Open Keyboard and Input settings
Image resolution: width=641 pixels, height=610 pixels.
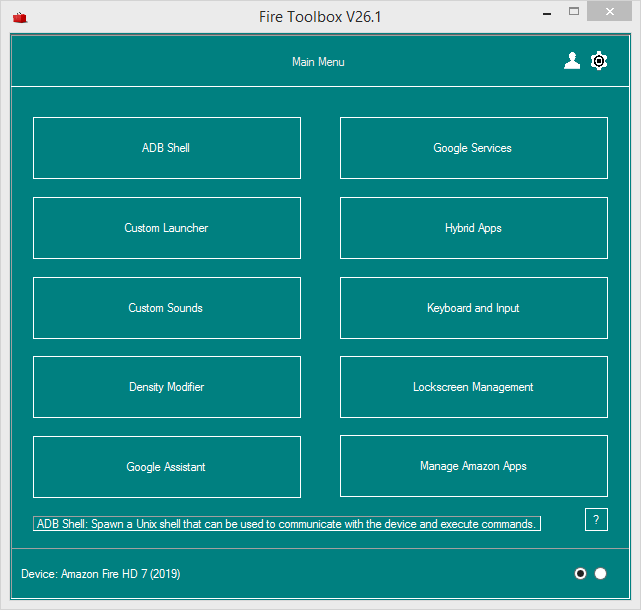coord(474,308)
